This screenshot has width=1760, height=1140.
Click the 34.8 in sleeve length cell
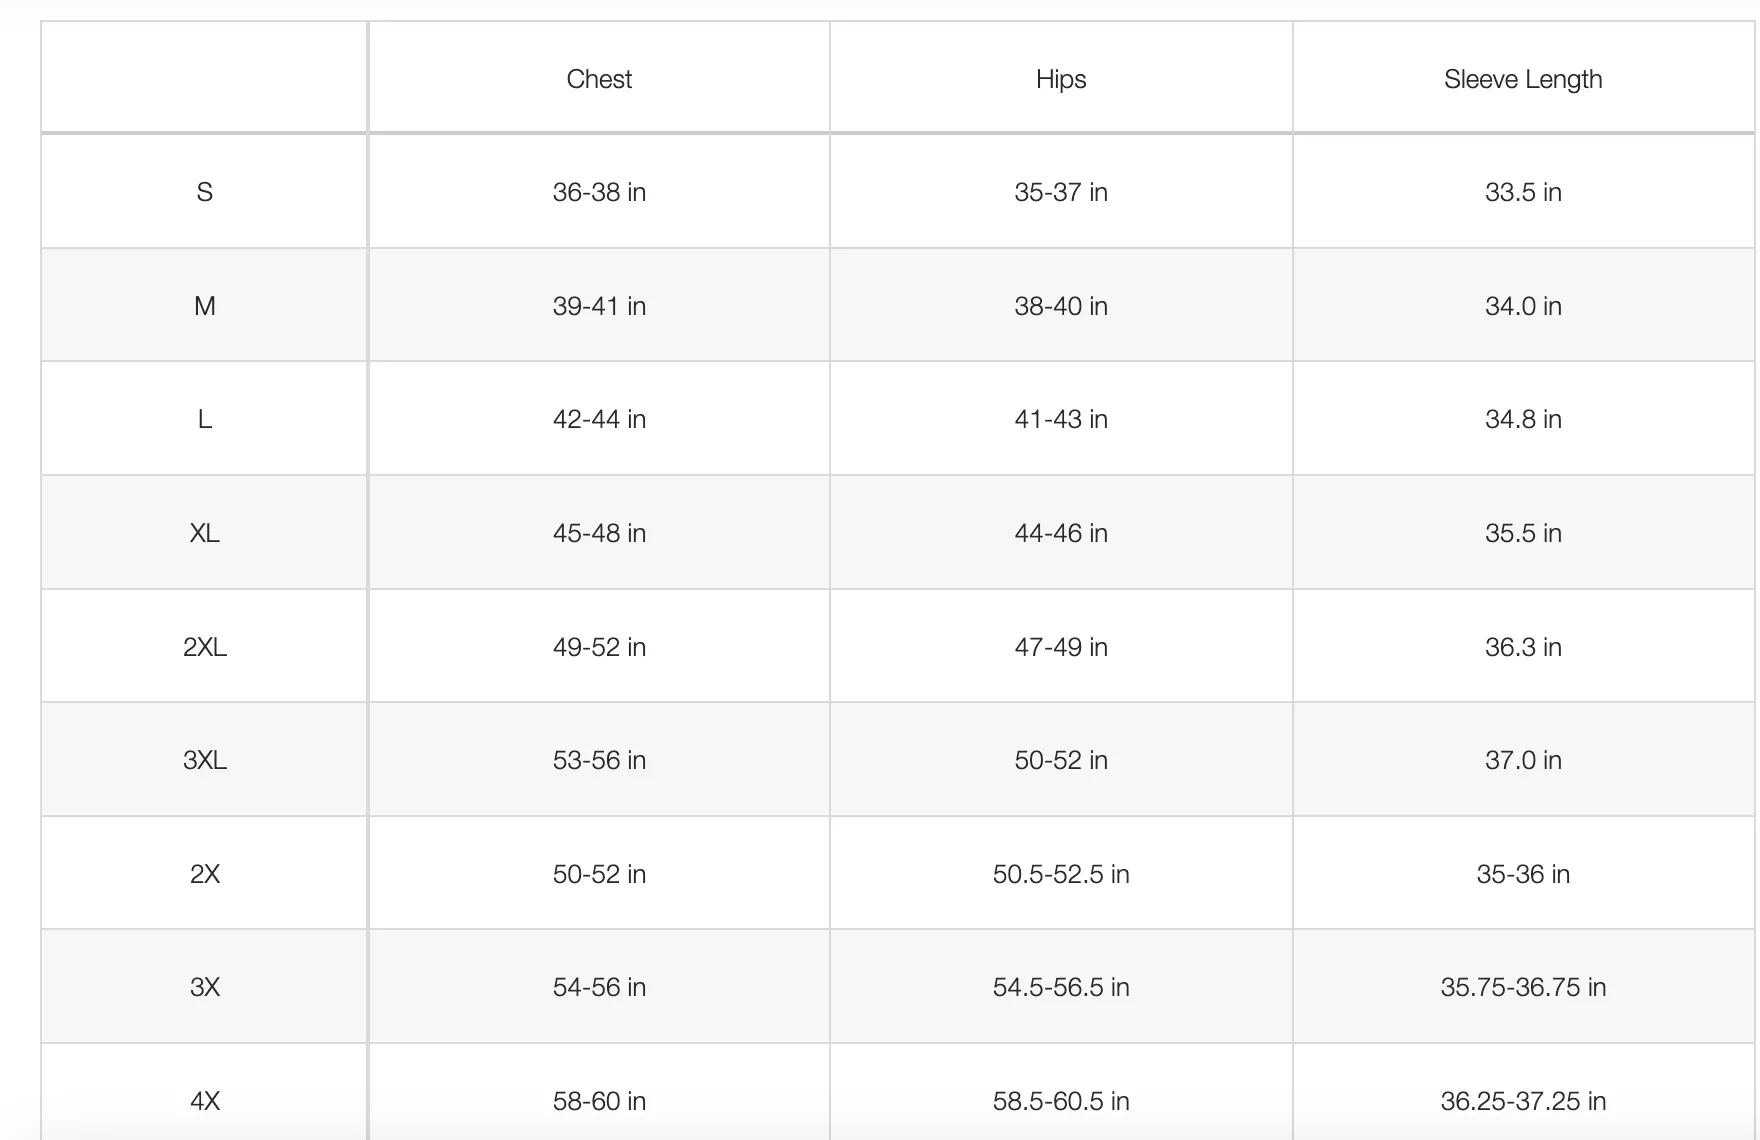(1523, 419)
